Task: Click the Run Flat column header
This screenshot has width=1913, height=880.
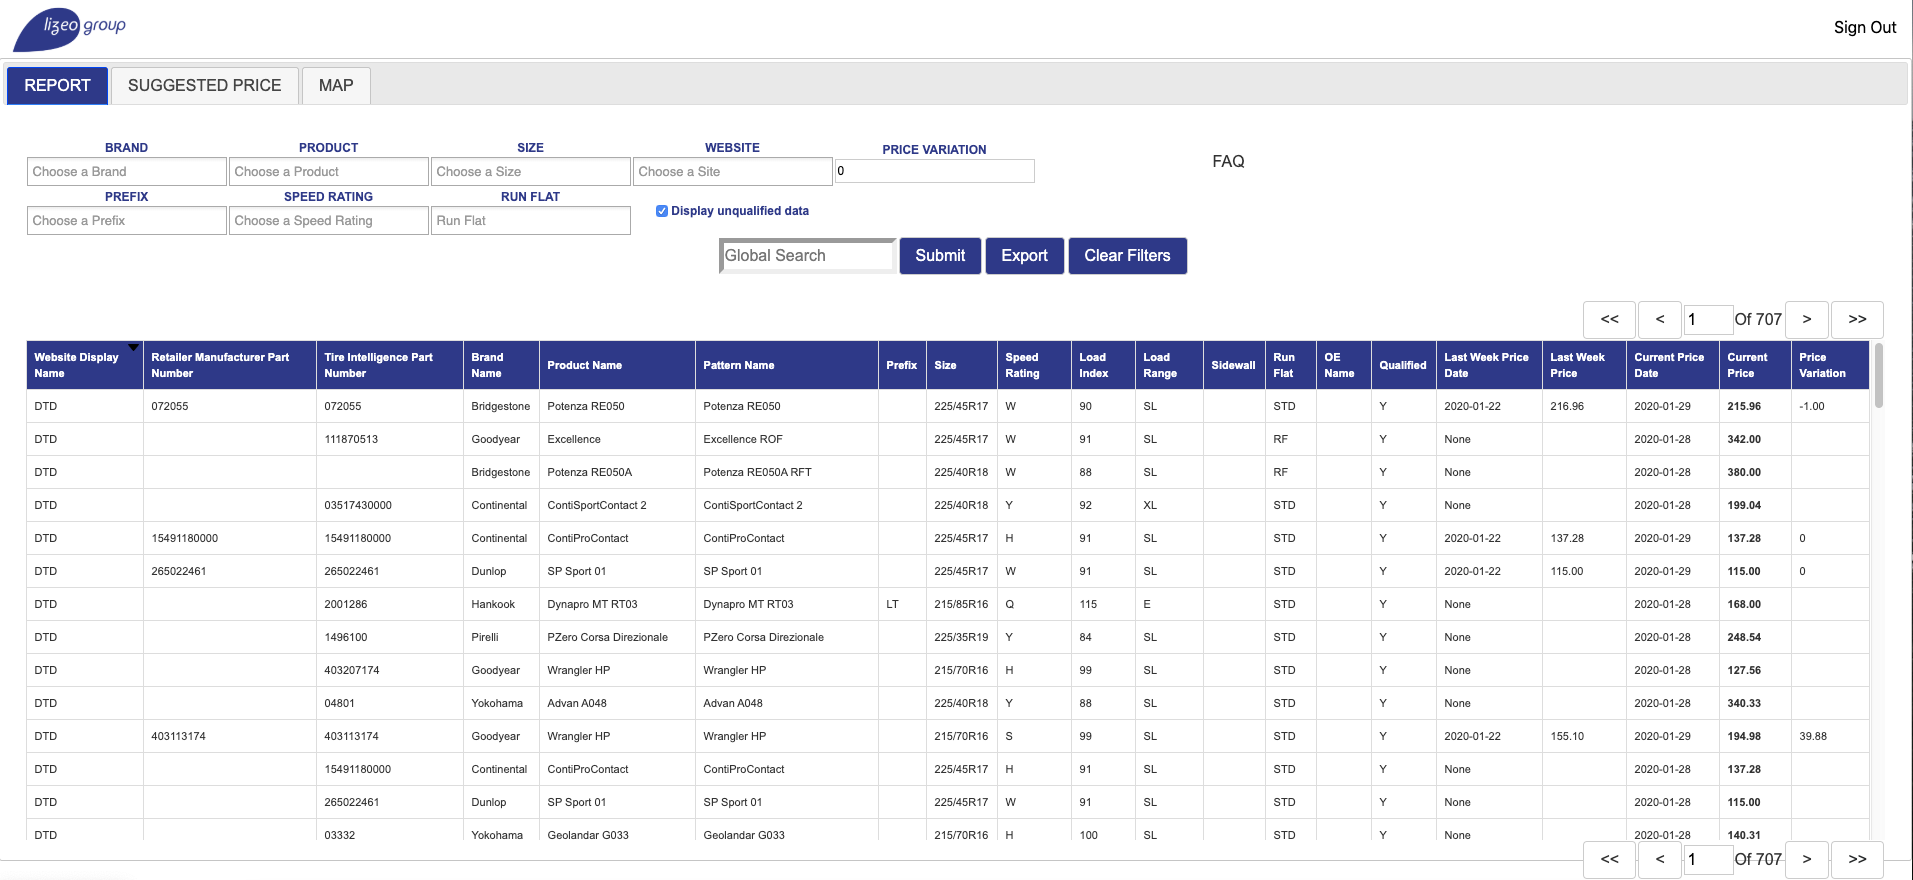Action: pyautogui.click(x=1290, y=365)
